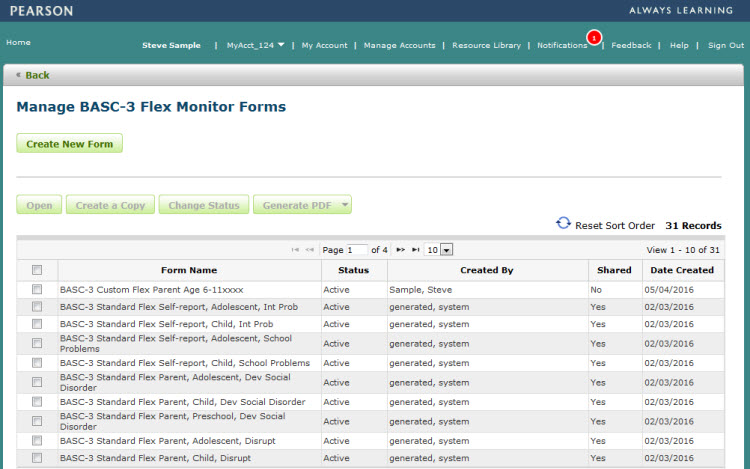The height and width of the screenshot is (469, 750).
Task: Click the 'No' value in Shared column
Action: point(596,290)
